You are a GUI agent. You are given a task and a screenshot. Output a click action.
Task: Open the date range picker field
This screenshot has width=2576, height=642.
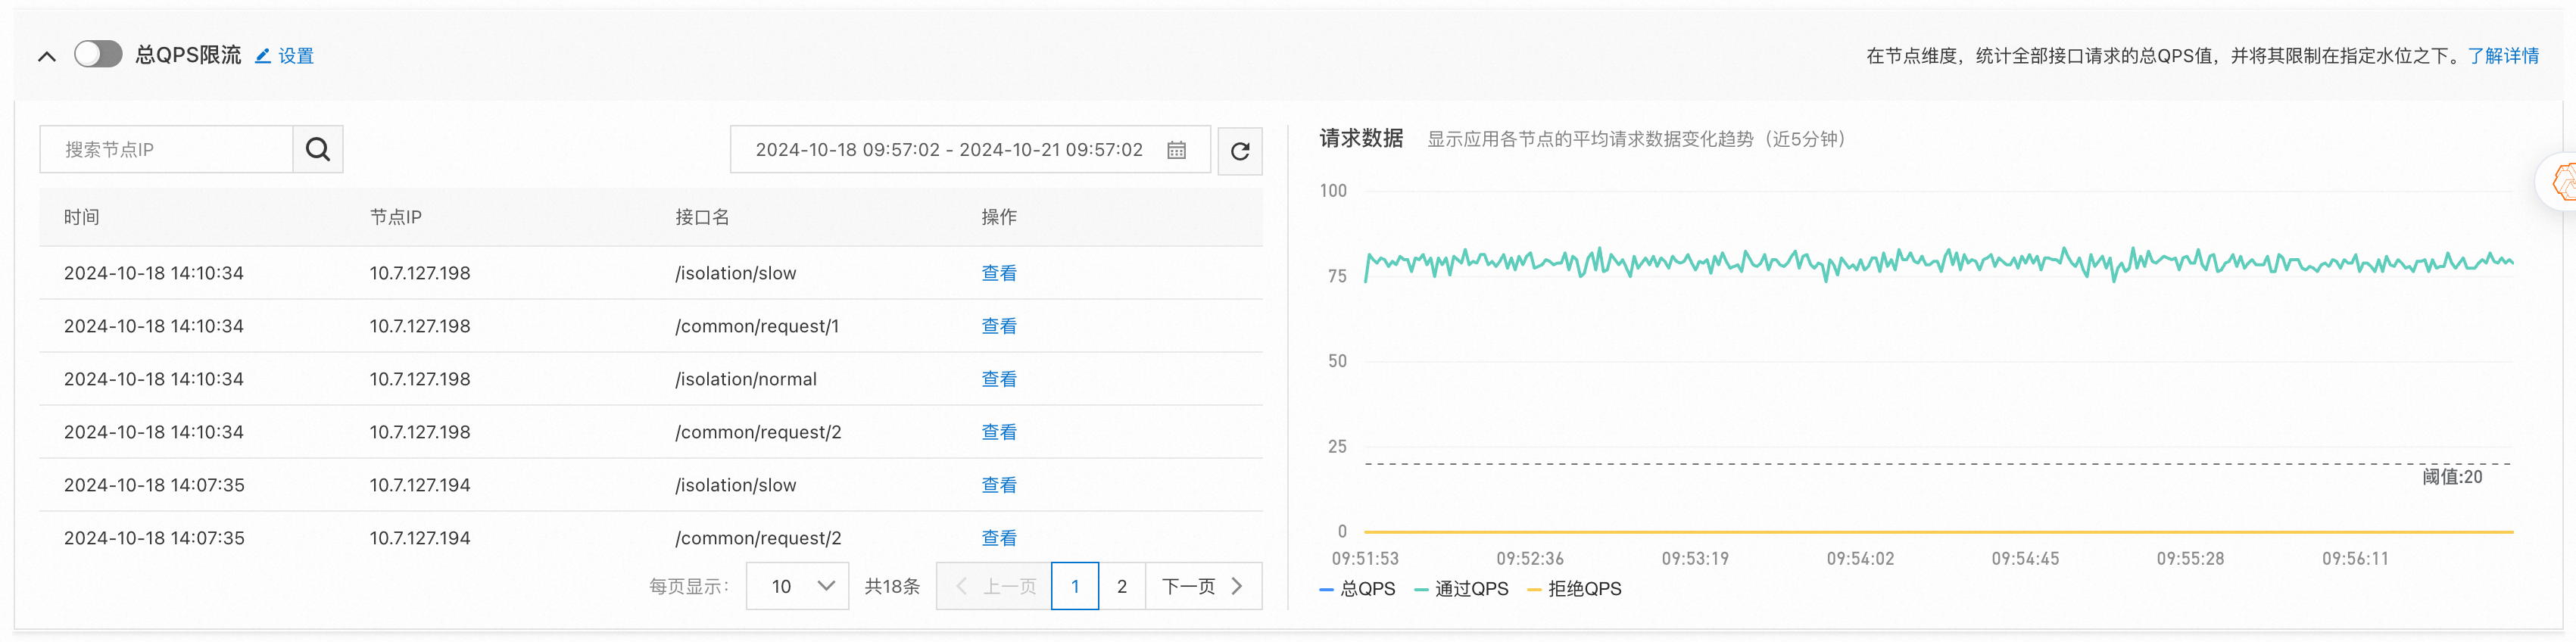[x=970, y=150]
